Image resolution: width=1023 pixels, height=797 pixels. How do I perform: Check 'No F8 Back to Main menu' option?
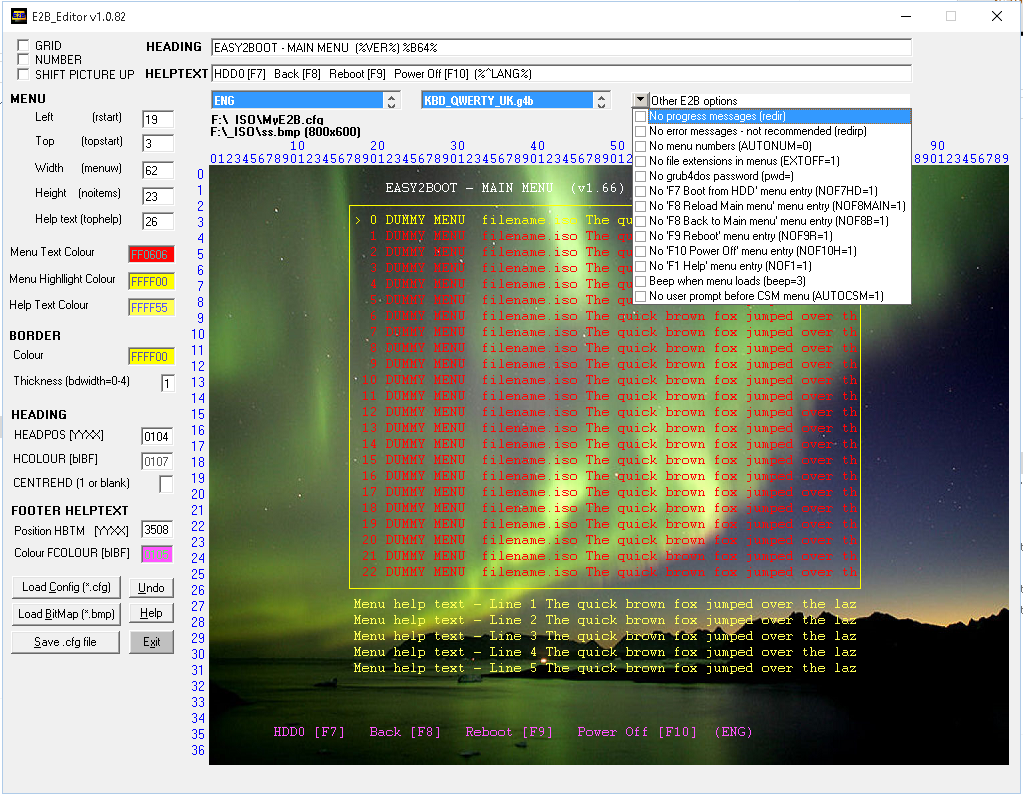pyautogui.click(x=641, y=221)
